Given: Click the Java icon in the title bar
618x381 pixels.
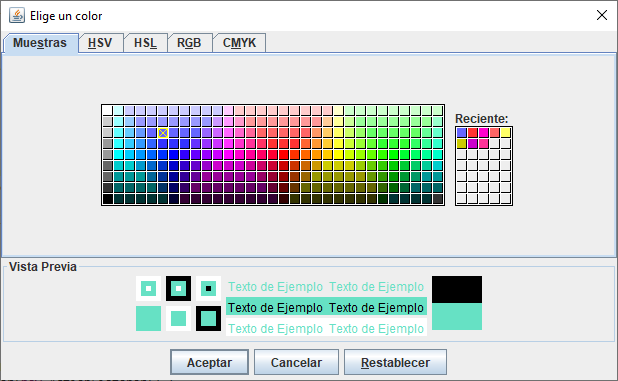Looking at the screenshot, I should click(x=17, y=15).
